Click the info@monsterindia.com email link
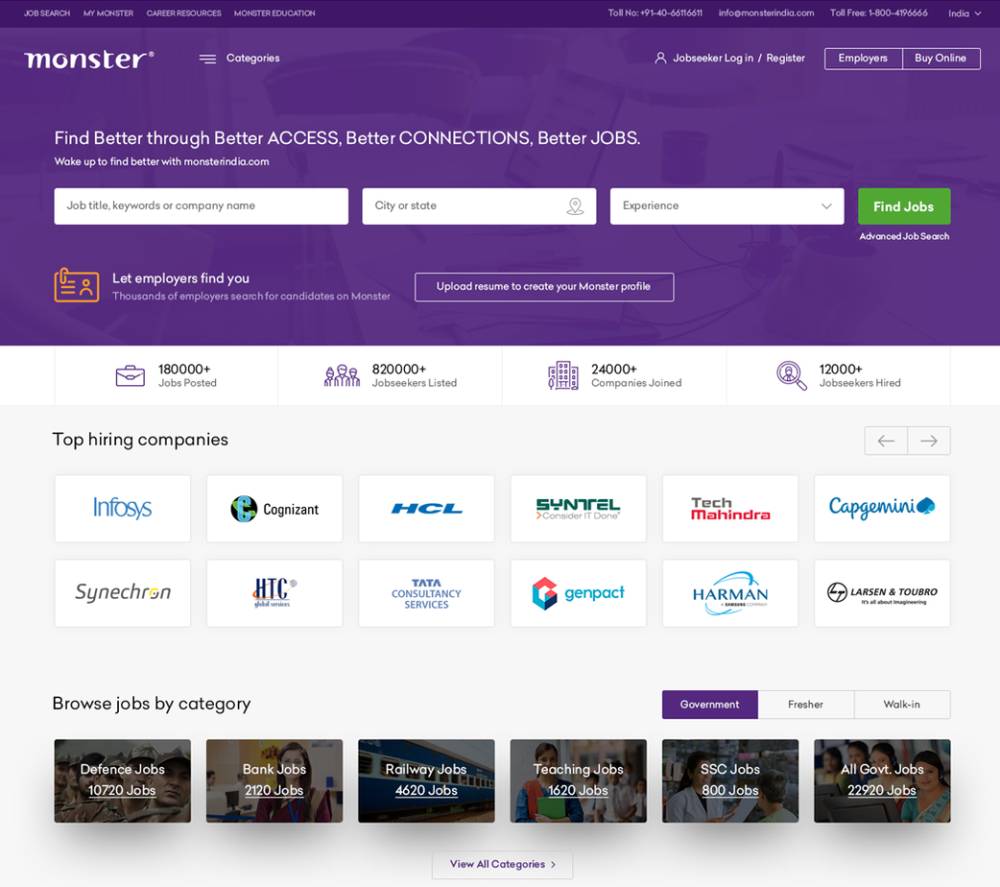1000x887 pixels. [766, 13]
